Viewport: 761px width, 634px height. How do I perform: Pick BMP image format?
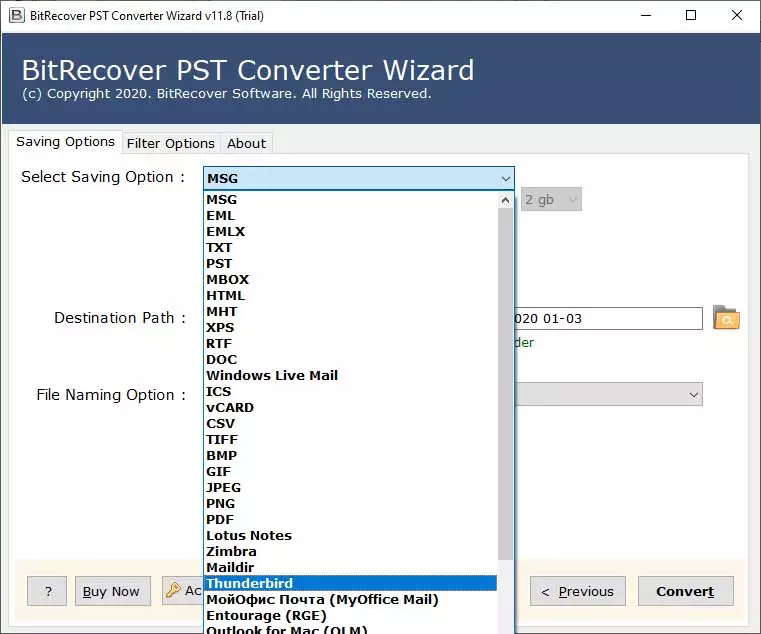pos(350,456)
